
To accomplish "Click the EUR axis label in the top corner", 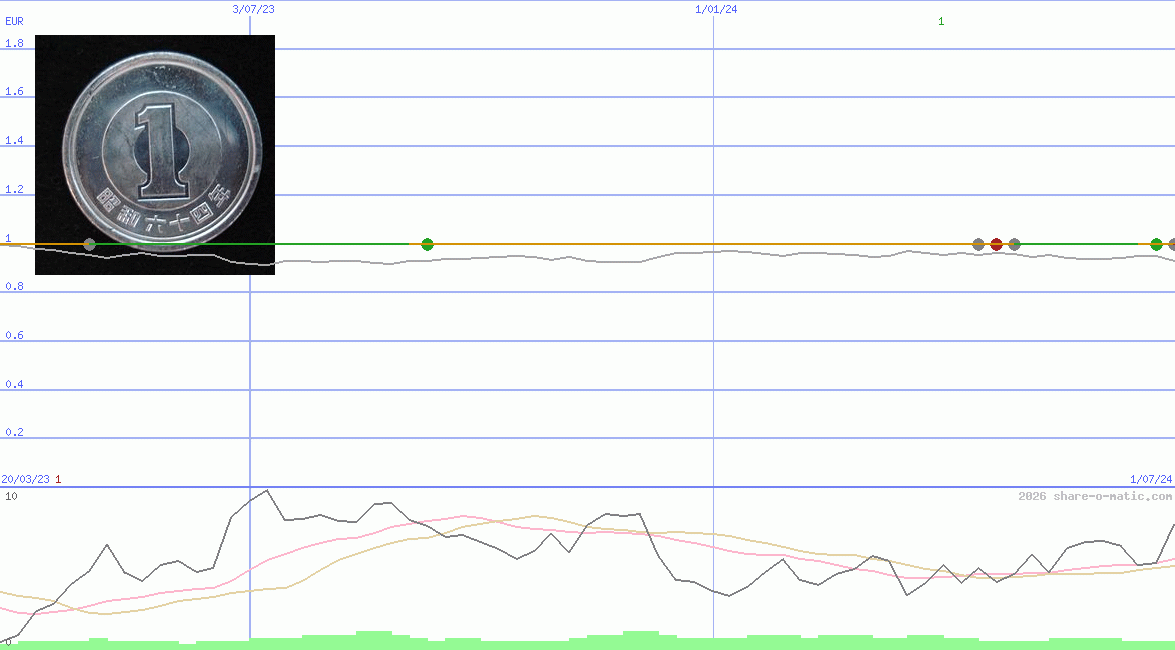I will click(x=13, y=21).
